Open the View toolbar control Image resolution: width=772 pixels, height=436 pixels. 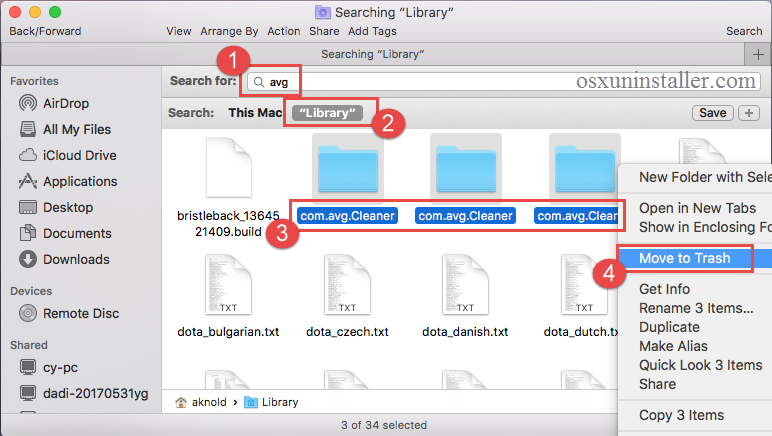(x=179, y=31)
